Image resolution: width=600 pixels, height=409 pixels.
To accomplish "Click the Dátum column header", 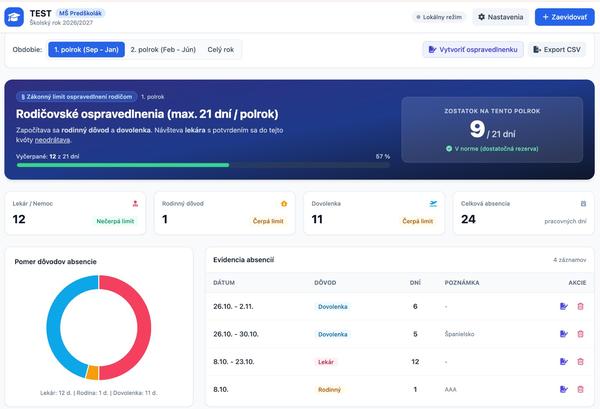I will (224, 283).
